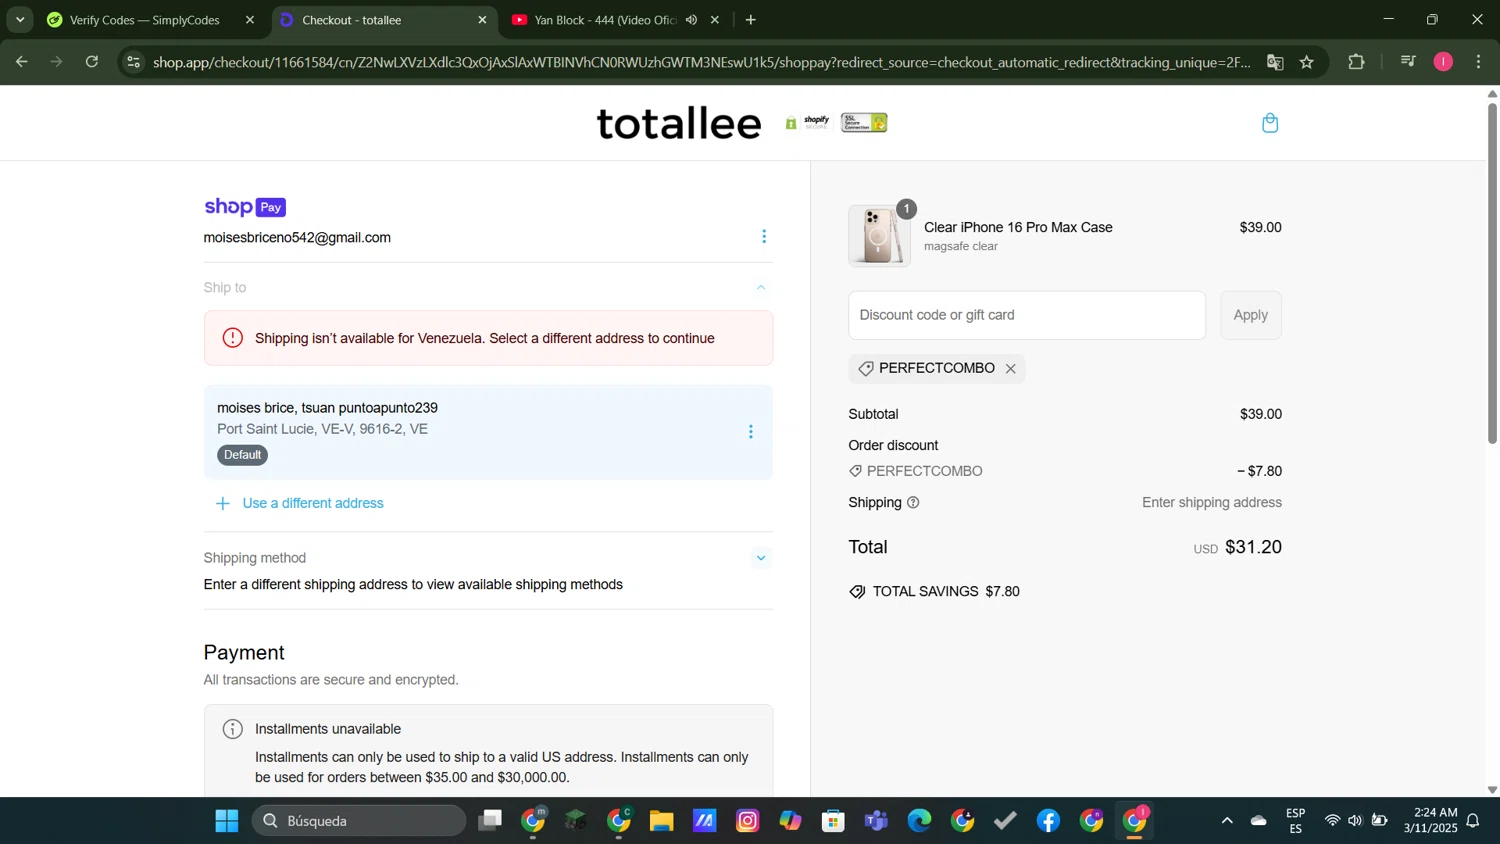Screen dimensions: 1500x844
Task: Select the moises brice default address card
Action: (x=488, y=432)
